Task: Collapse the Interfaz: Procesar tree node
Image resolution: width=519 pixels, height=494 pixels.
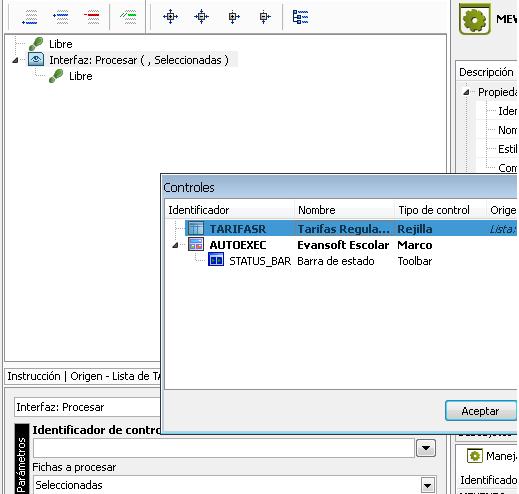Action: (x=15, y=60)
